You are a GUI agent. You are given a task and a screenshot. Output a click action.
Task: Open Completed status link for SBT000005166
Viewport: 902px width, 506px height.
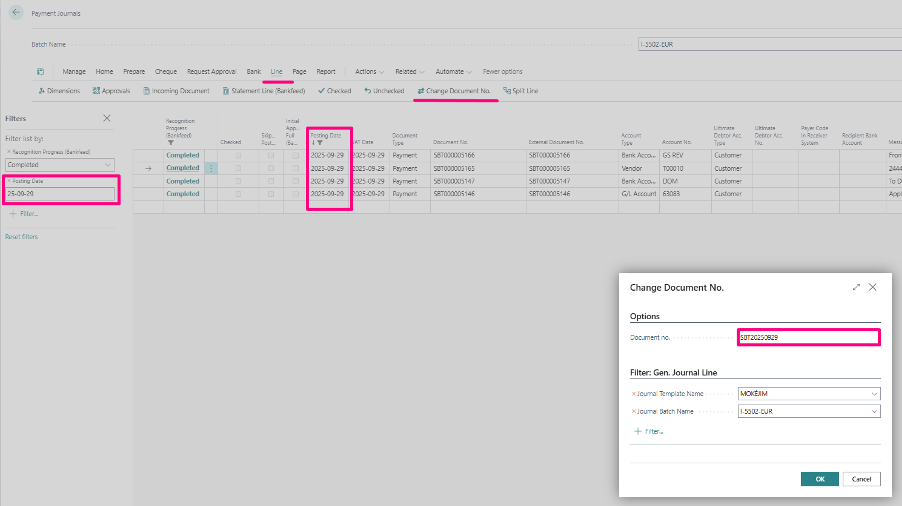coord(182,155)
